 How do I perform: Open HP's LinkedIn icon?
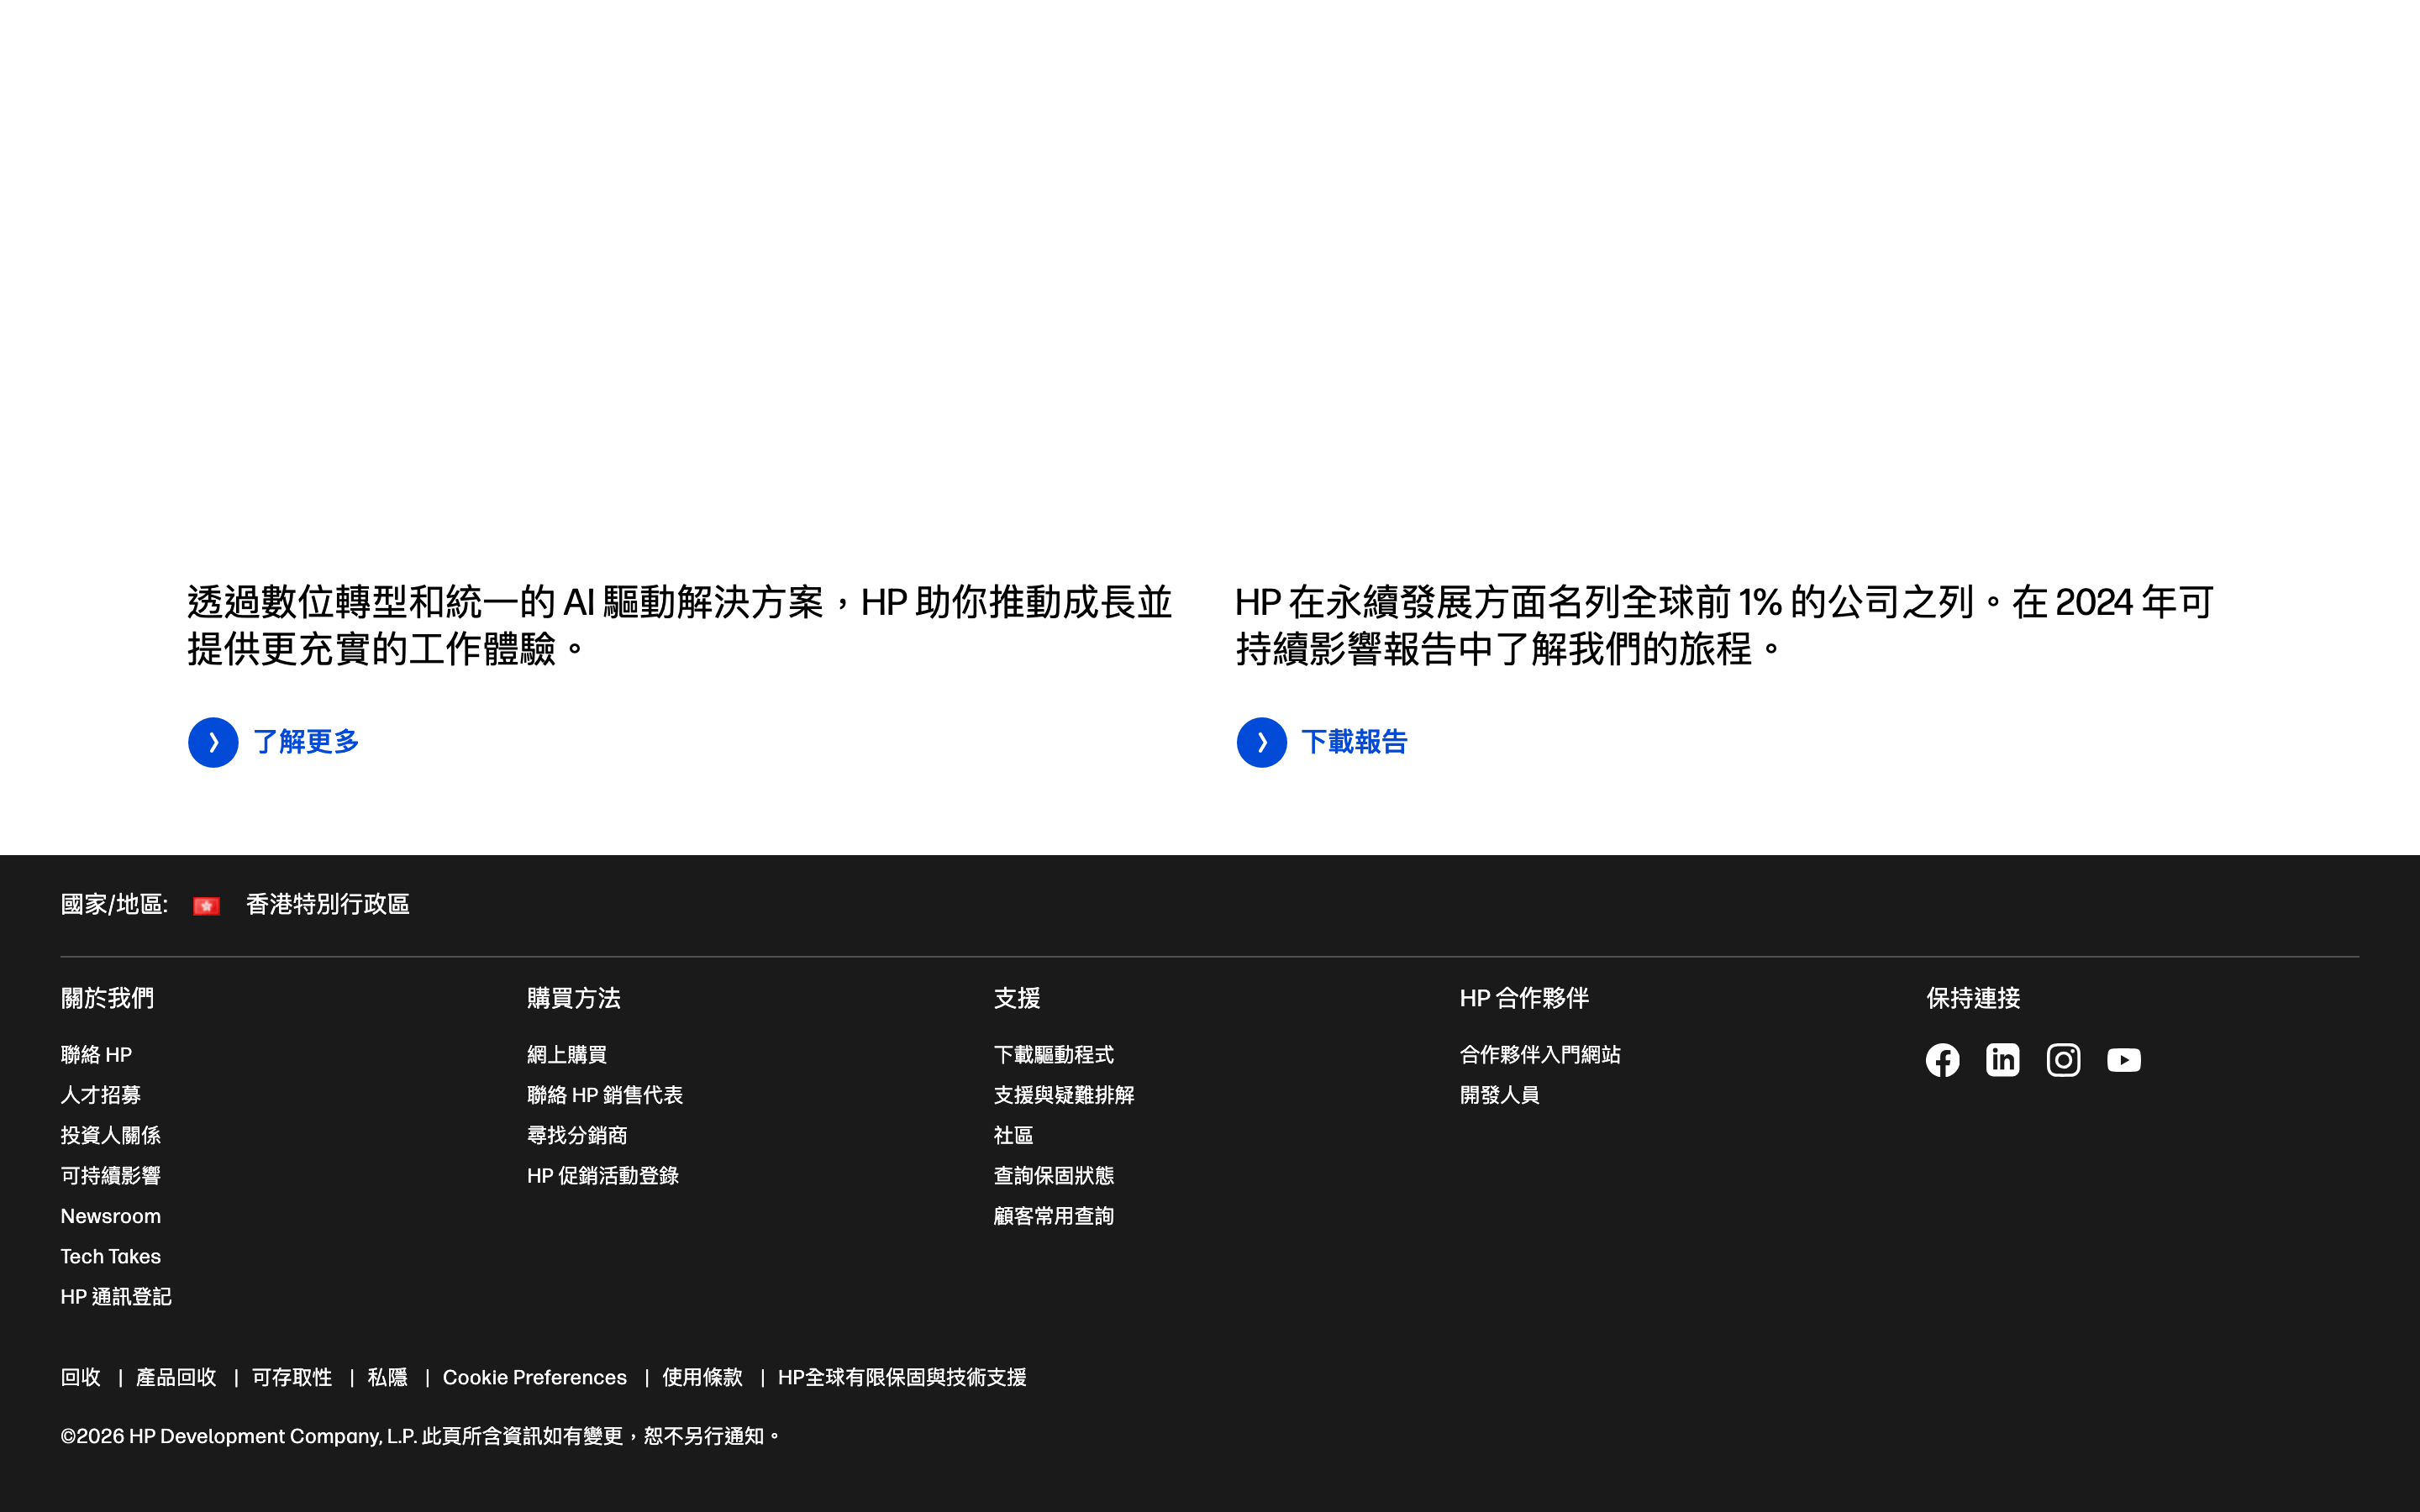click(2002, 1060)
